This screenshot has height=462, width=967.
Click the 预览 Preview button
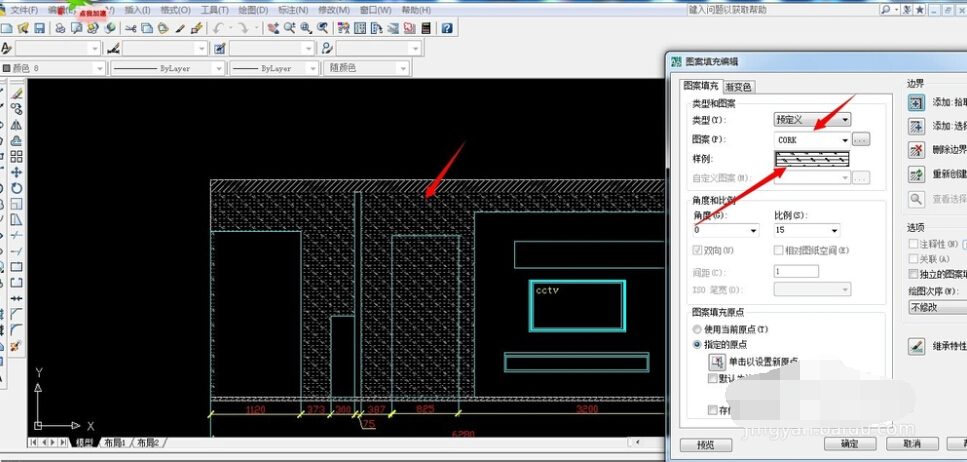(706, 445)
